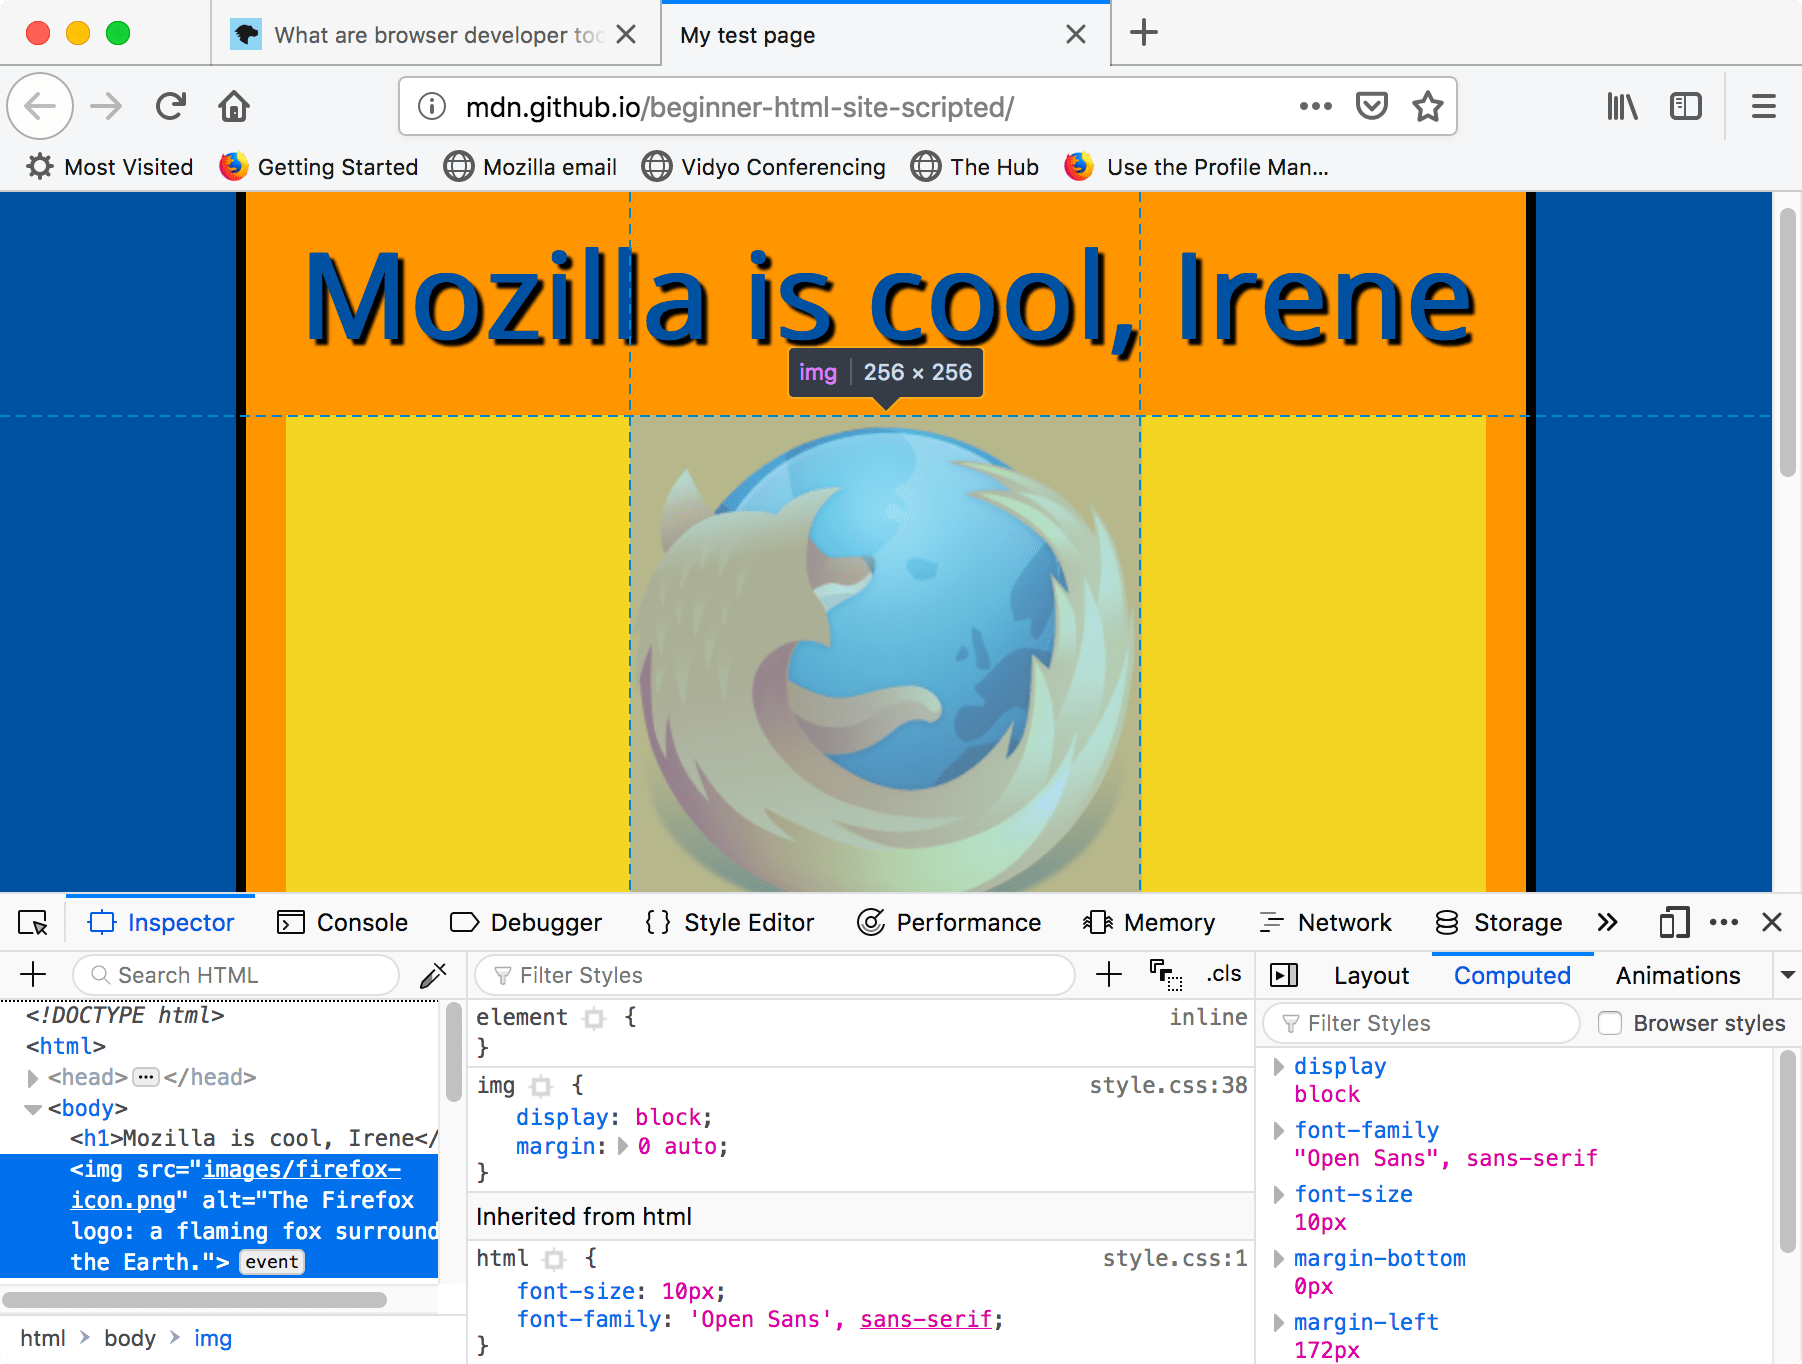Open the Firefox Library icon
The width and height of the screenshot is (1802, 1364).
1621,106
